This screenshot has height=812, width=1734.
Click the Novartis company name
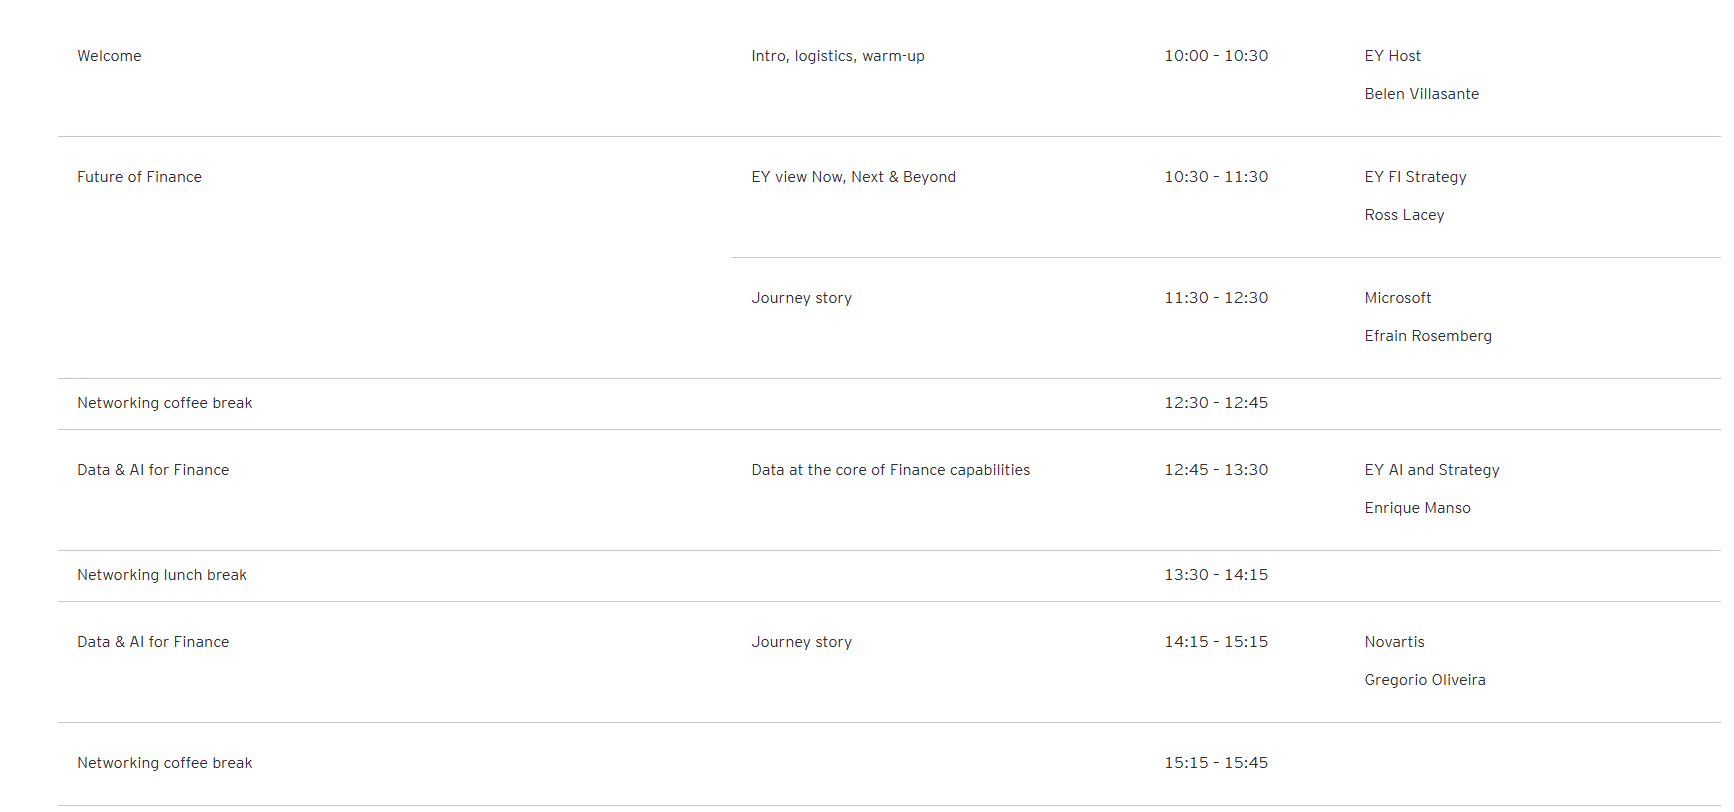point(1394,642)
